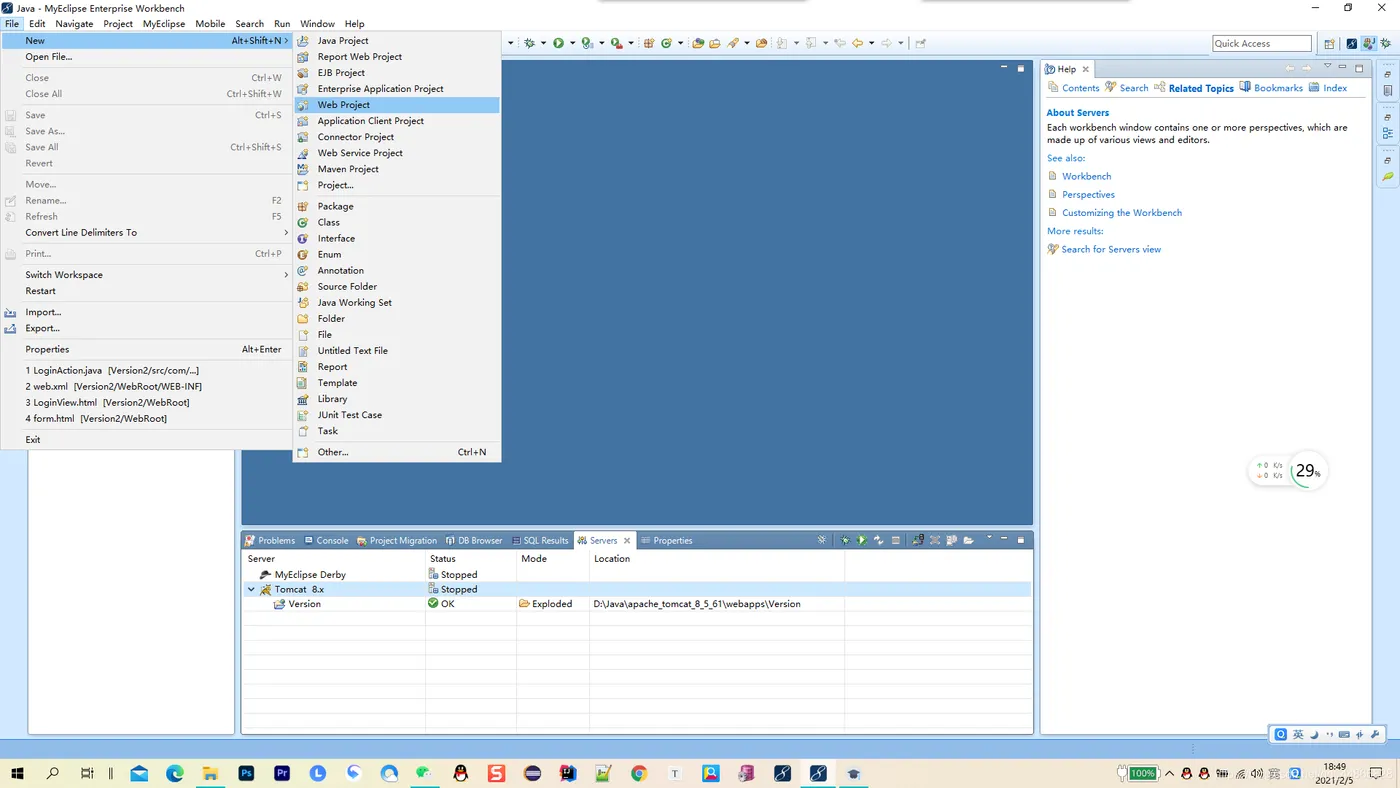Click Import... in the File menu
The image size is (1400, 788).
[x=147, y=312]
